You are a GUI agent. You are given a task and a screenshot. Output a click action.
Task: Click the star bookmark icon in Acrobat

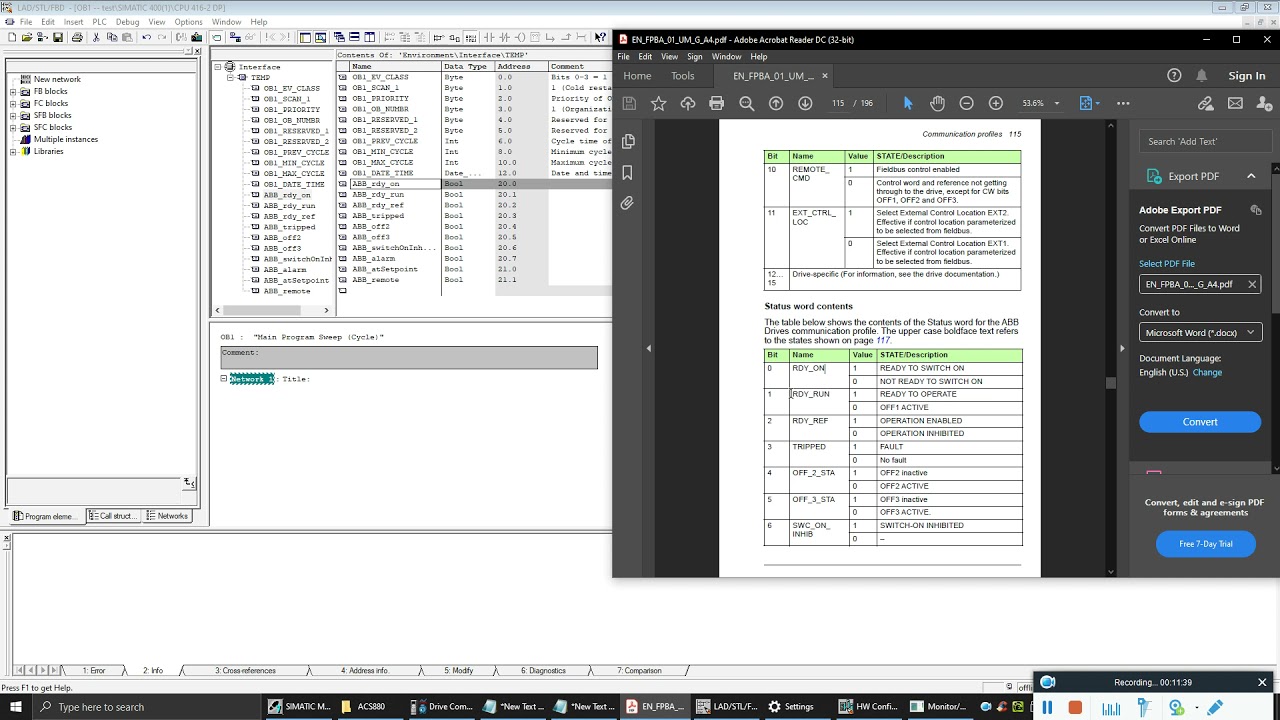658,103
